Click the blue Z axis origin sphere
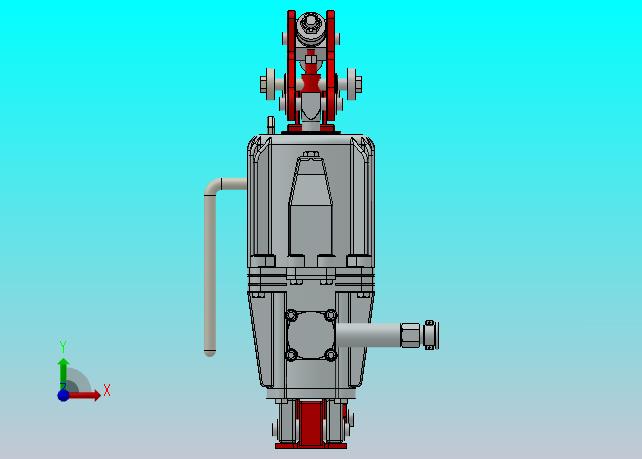The height and width of the screenshot is (459, 642). tap(63, 396)
